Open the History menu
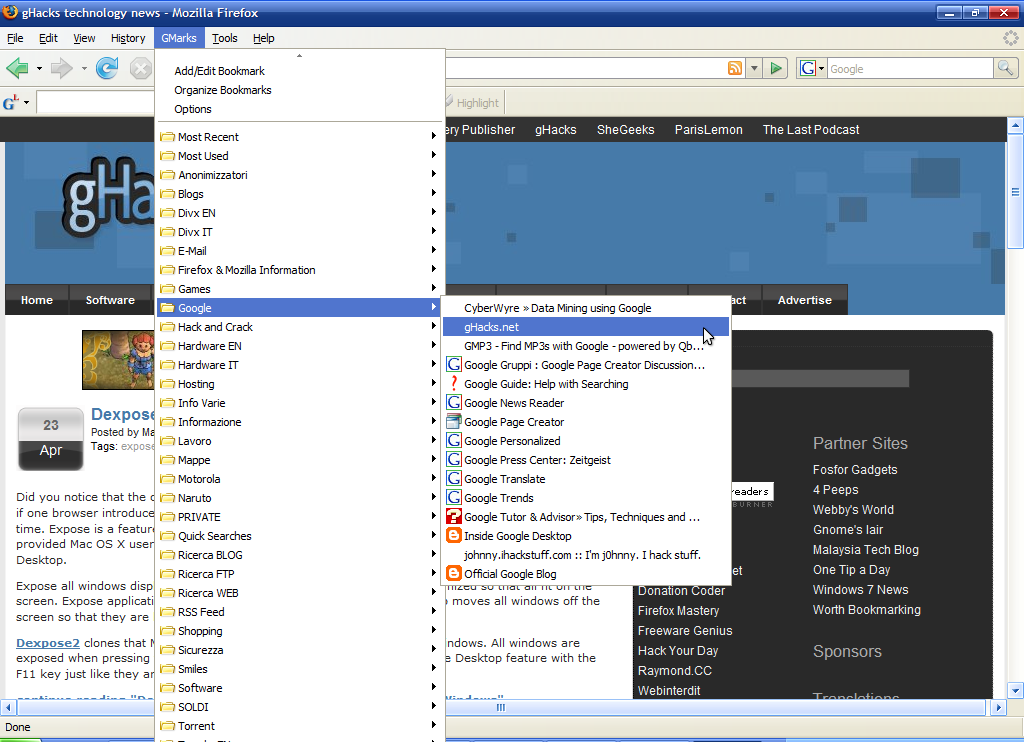Screen dimensions: 1024x742 click(x=128, y=38)
